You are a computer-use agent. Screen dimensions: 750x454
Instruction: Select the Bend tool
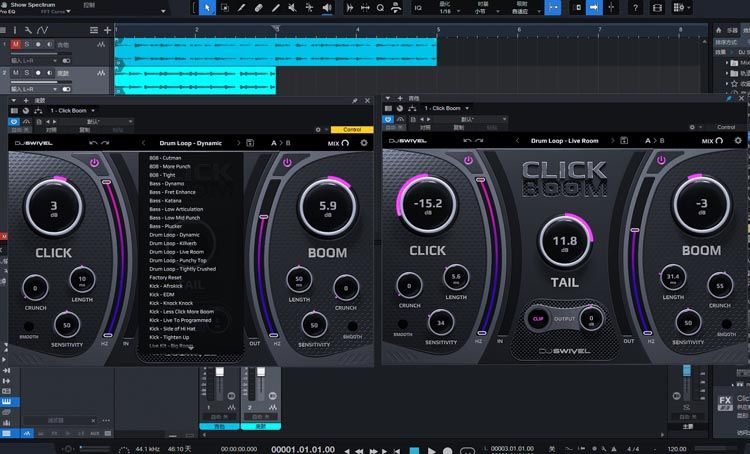coord(309,8)
